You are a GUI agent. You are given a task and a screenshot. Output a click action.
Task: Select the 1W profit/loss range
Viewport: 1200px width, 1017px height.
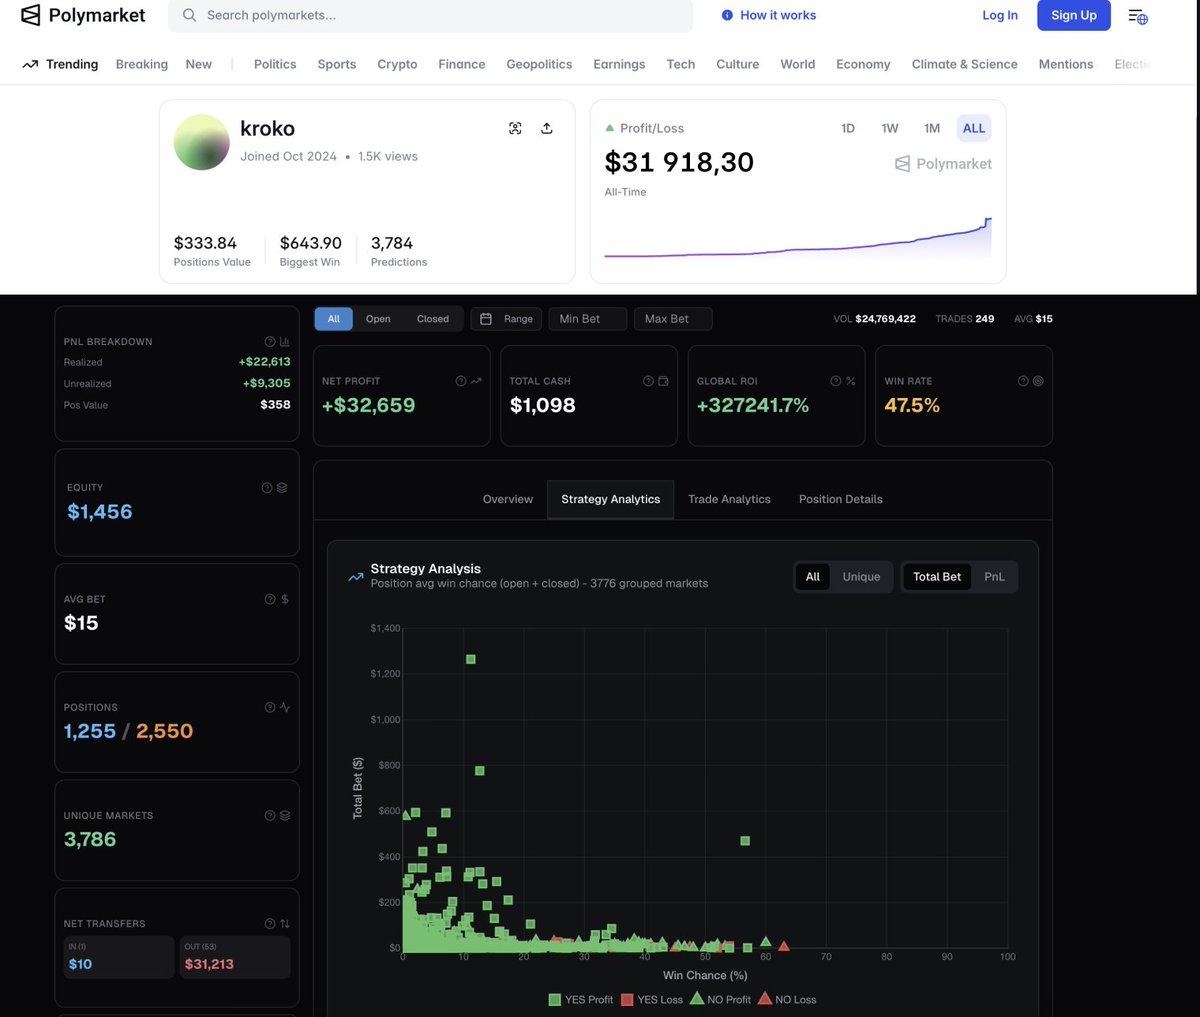click(x=890, y=128)
